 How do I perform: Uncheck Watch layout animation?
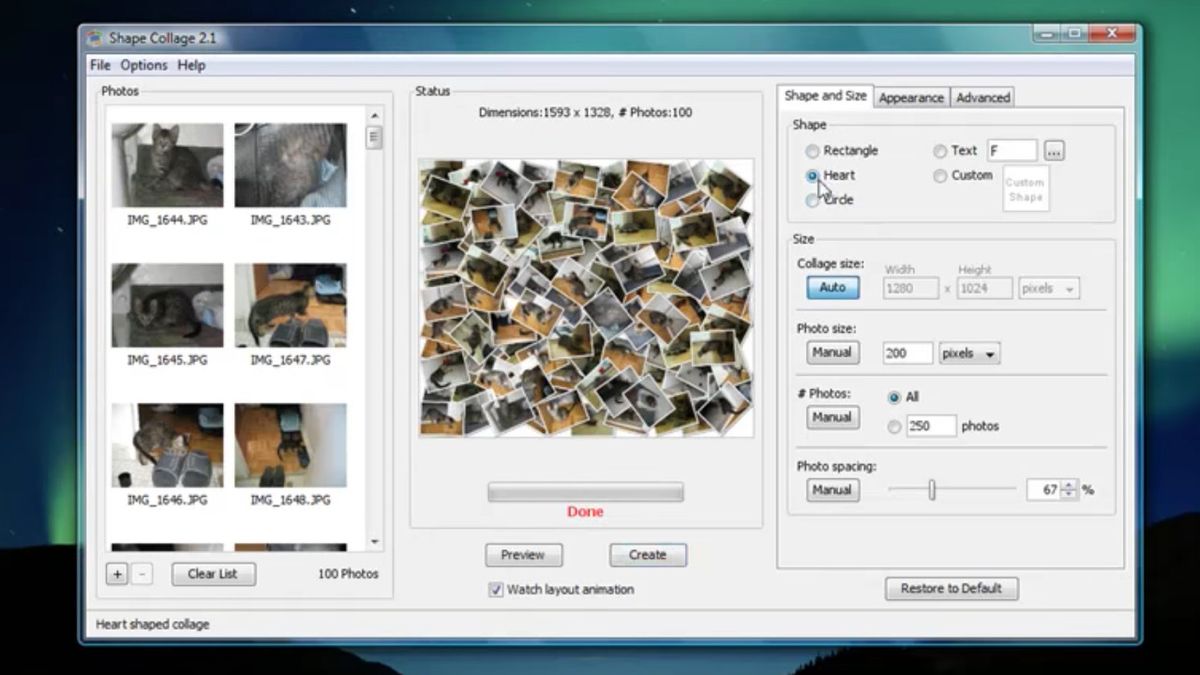click(495, 590)
